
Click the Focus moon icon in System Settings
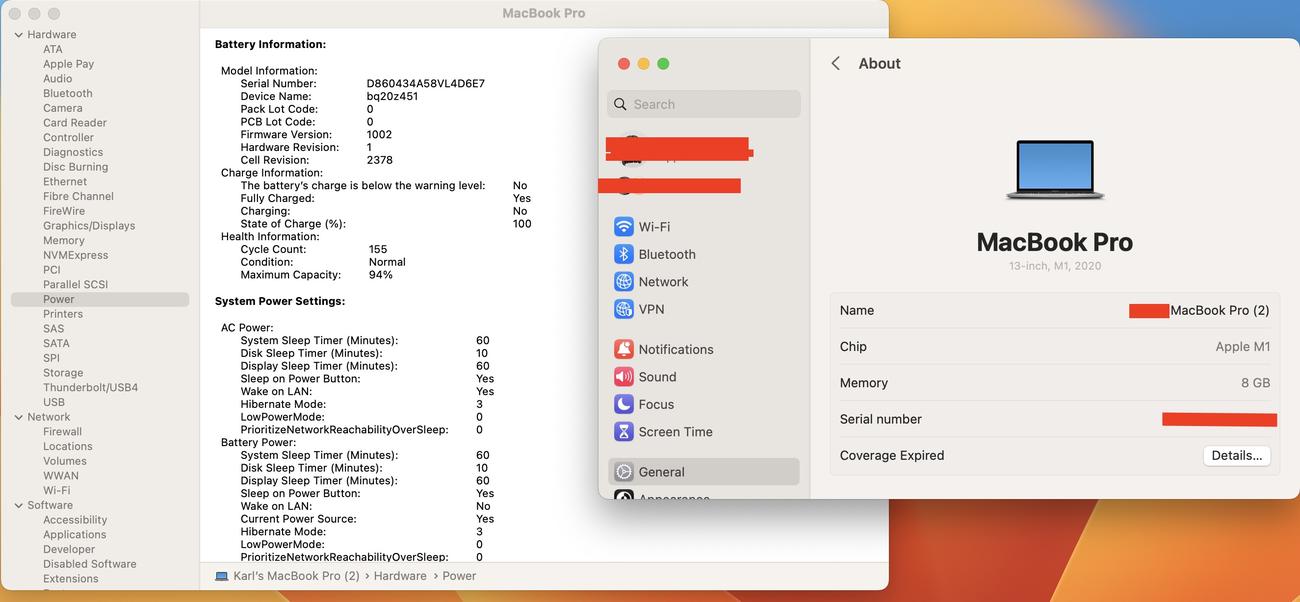(x=624, y=404)
